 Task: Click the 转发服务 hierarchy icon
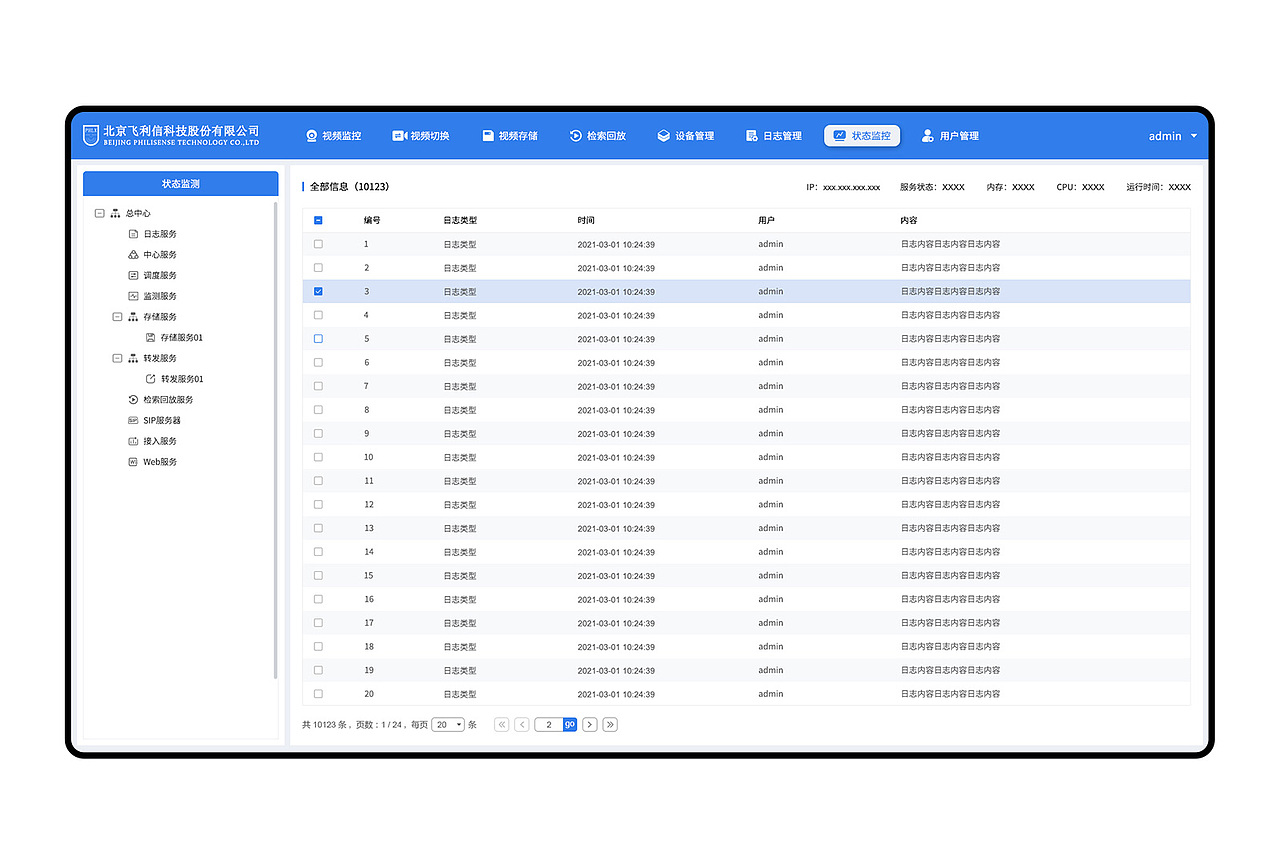[x=133, y=358]
